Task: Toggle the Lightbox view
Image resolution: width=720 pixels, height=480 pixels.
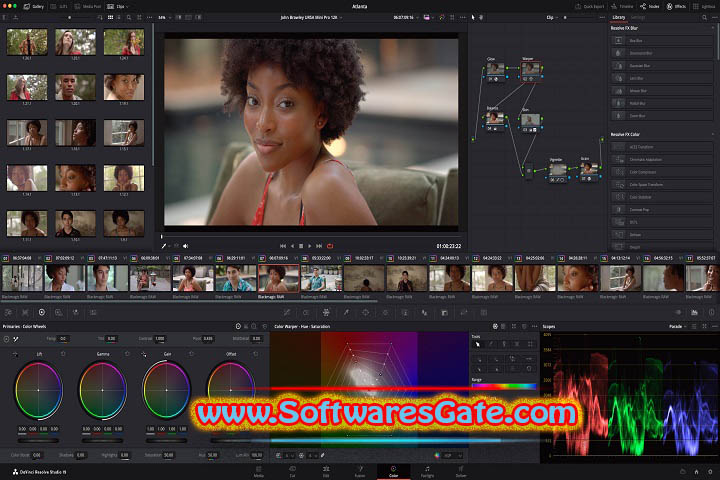Action: (704, 6)
